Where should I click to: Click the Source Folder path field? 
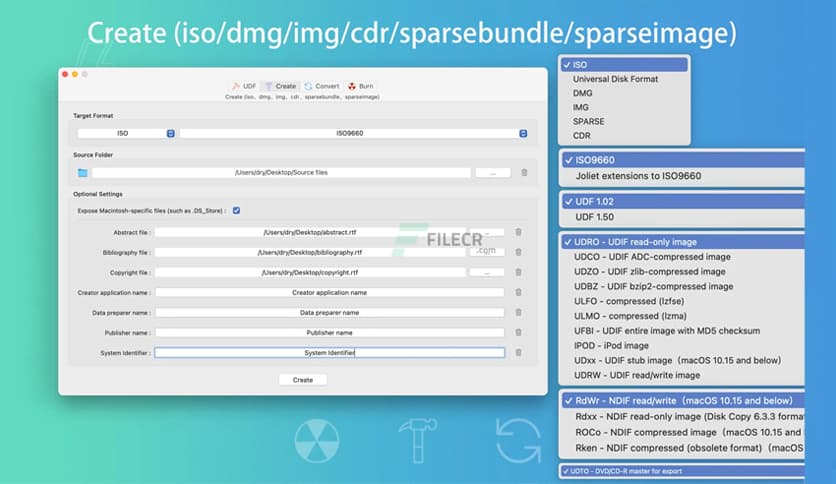281,173
